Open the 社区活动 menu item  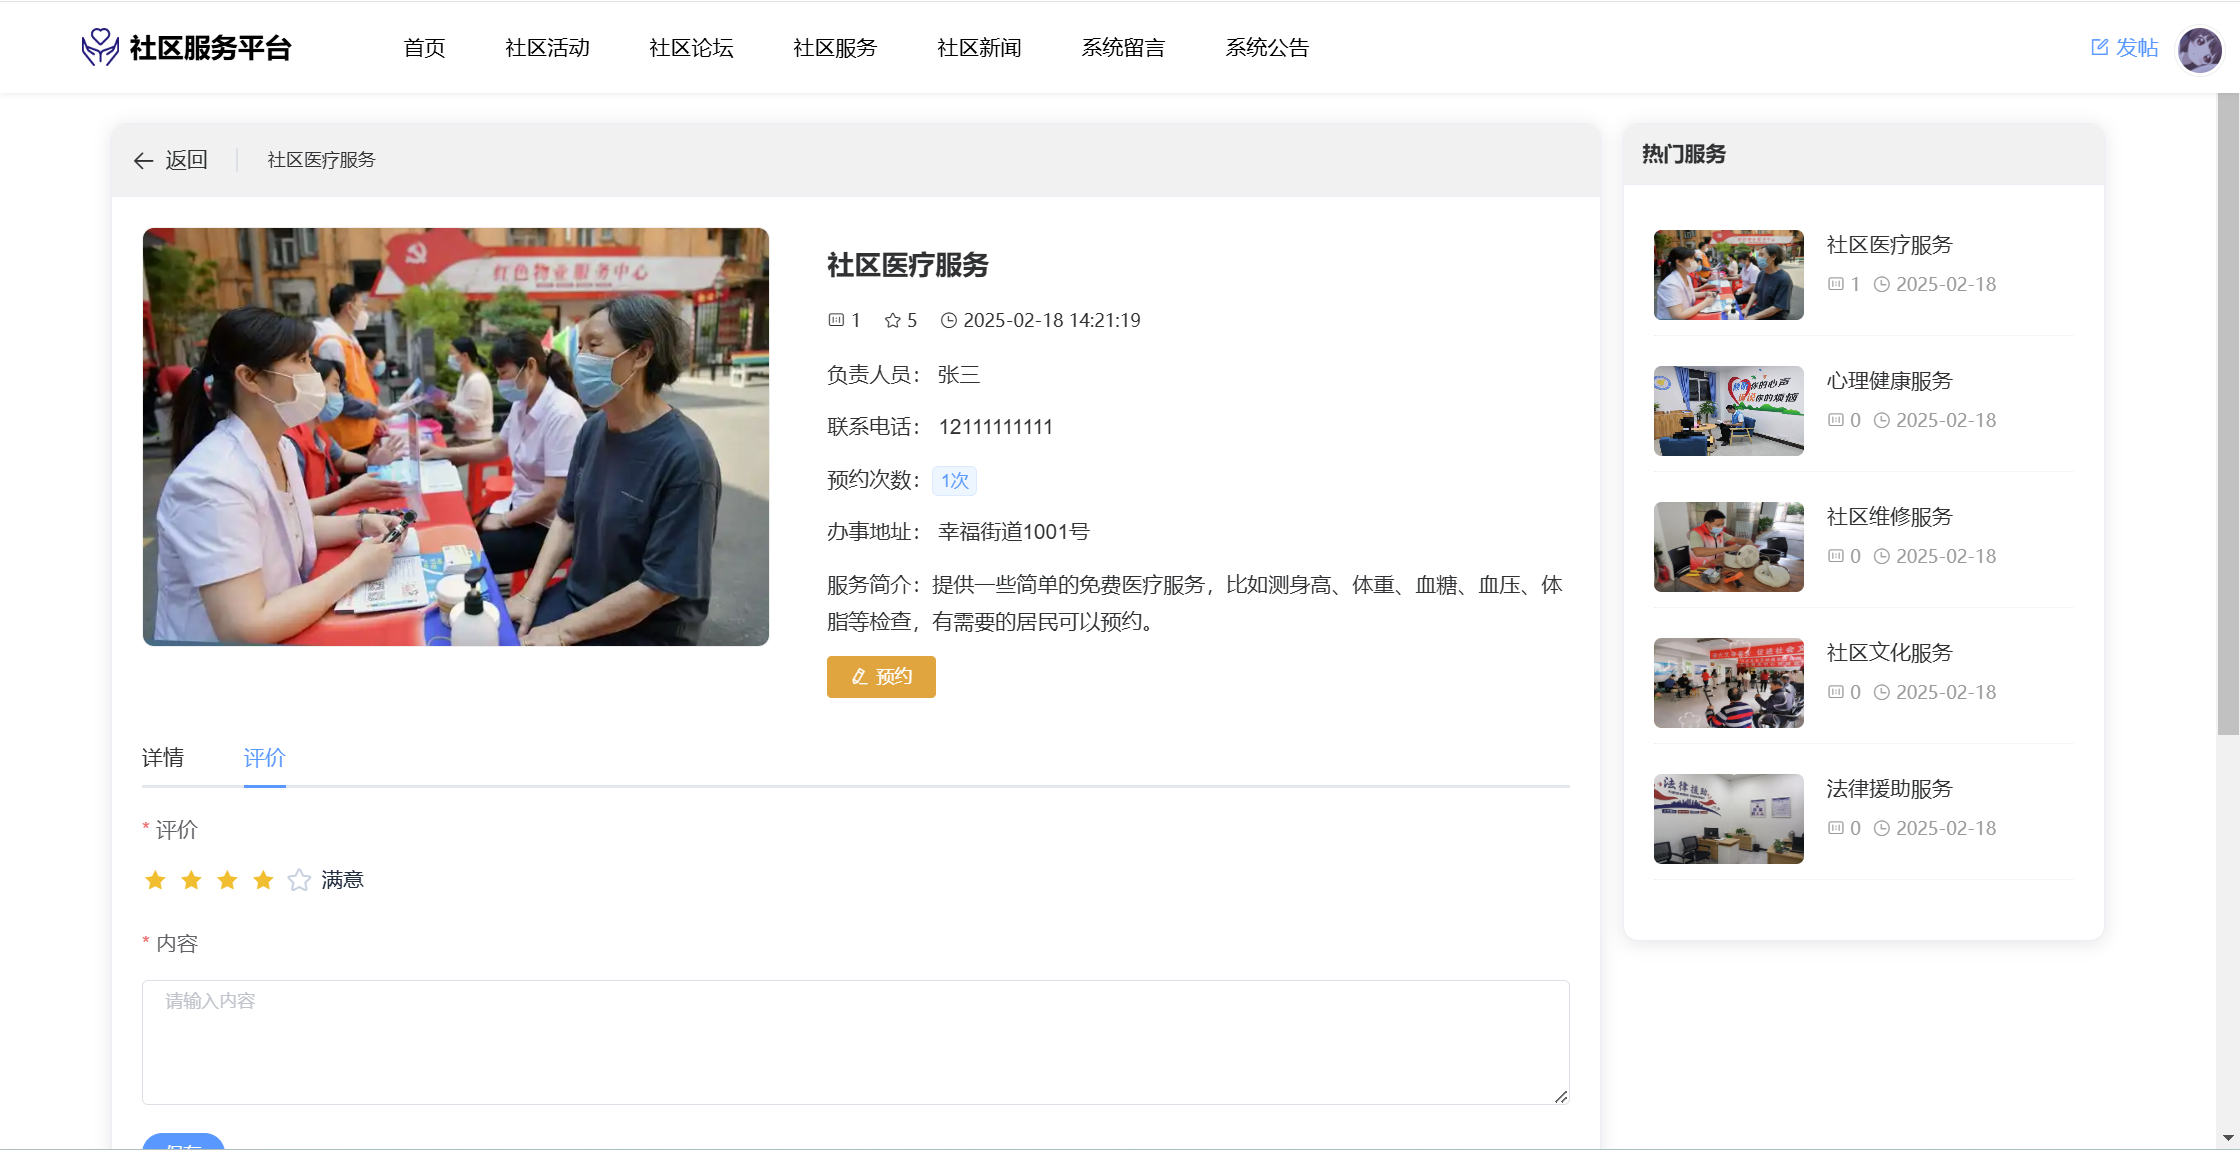point(547,48)
